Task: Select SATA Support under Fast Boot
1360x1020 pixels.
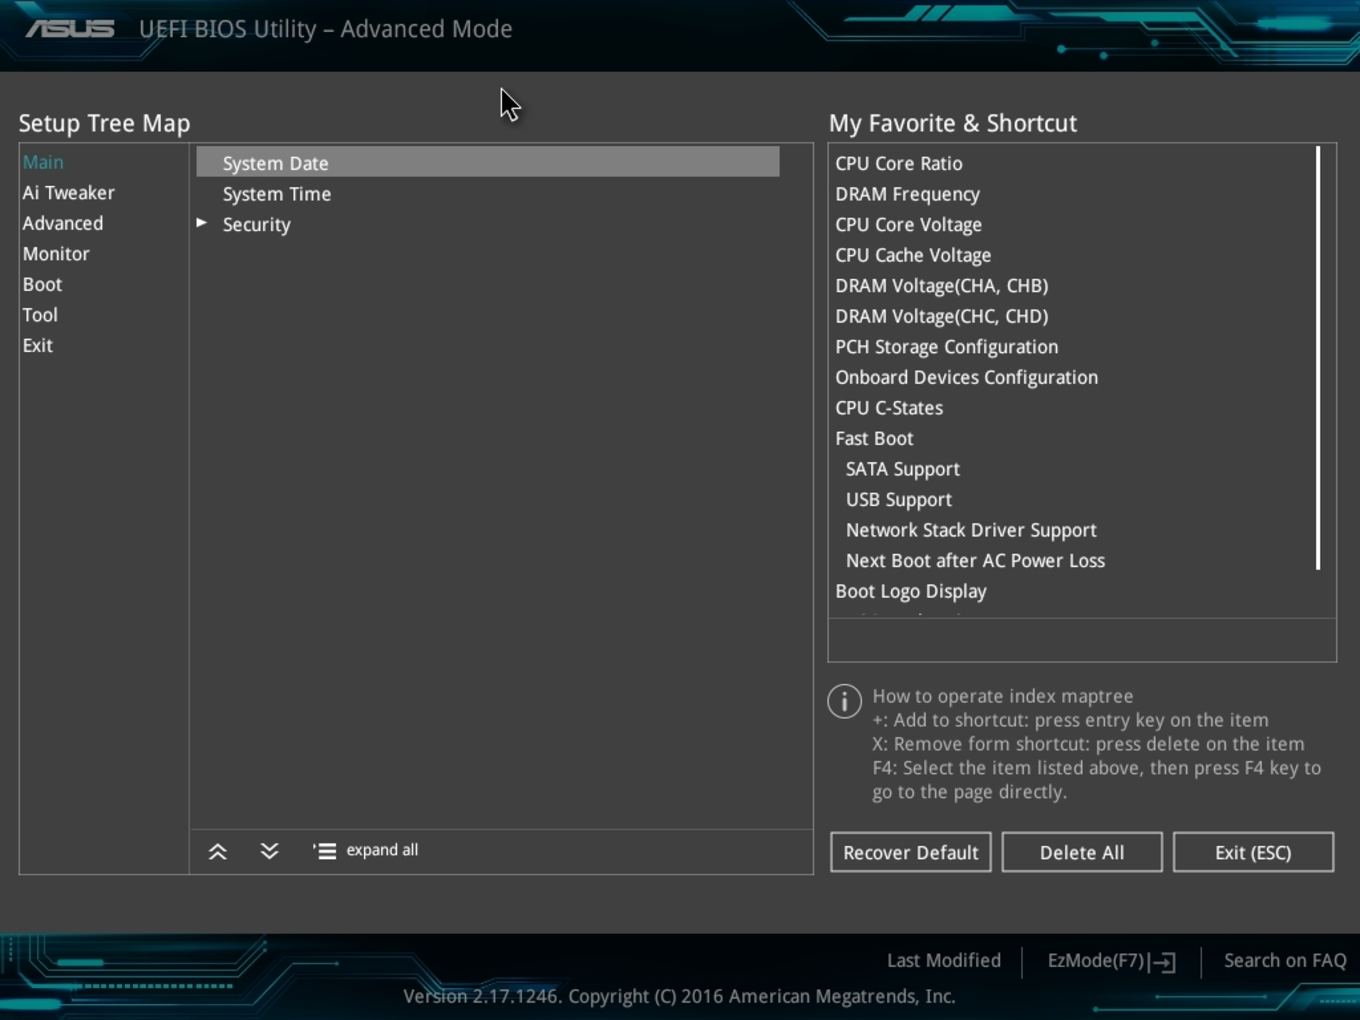Action: [903, 469]
